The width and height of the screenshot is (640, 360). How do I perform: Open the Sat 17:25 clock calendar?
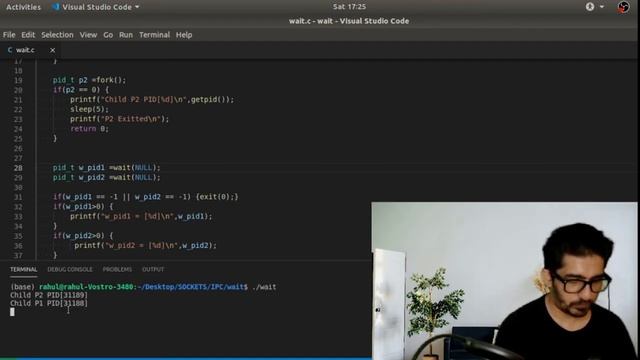pos(349,7)
